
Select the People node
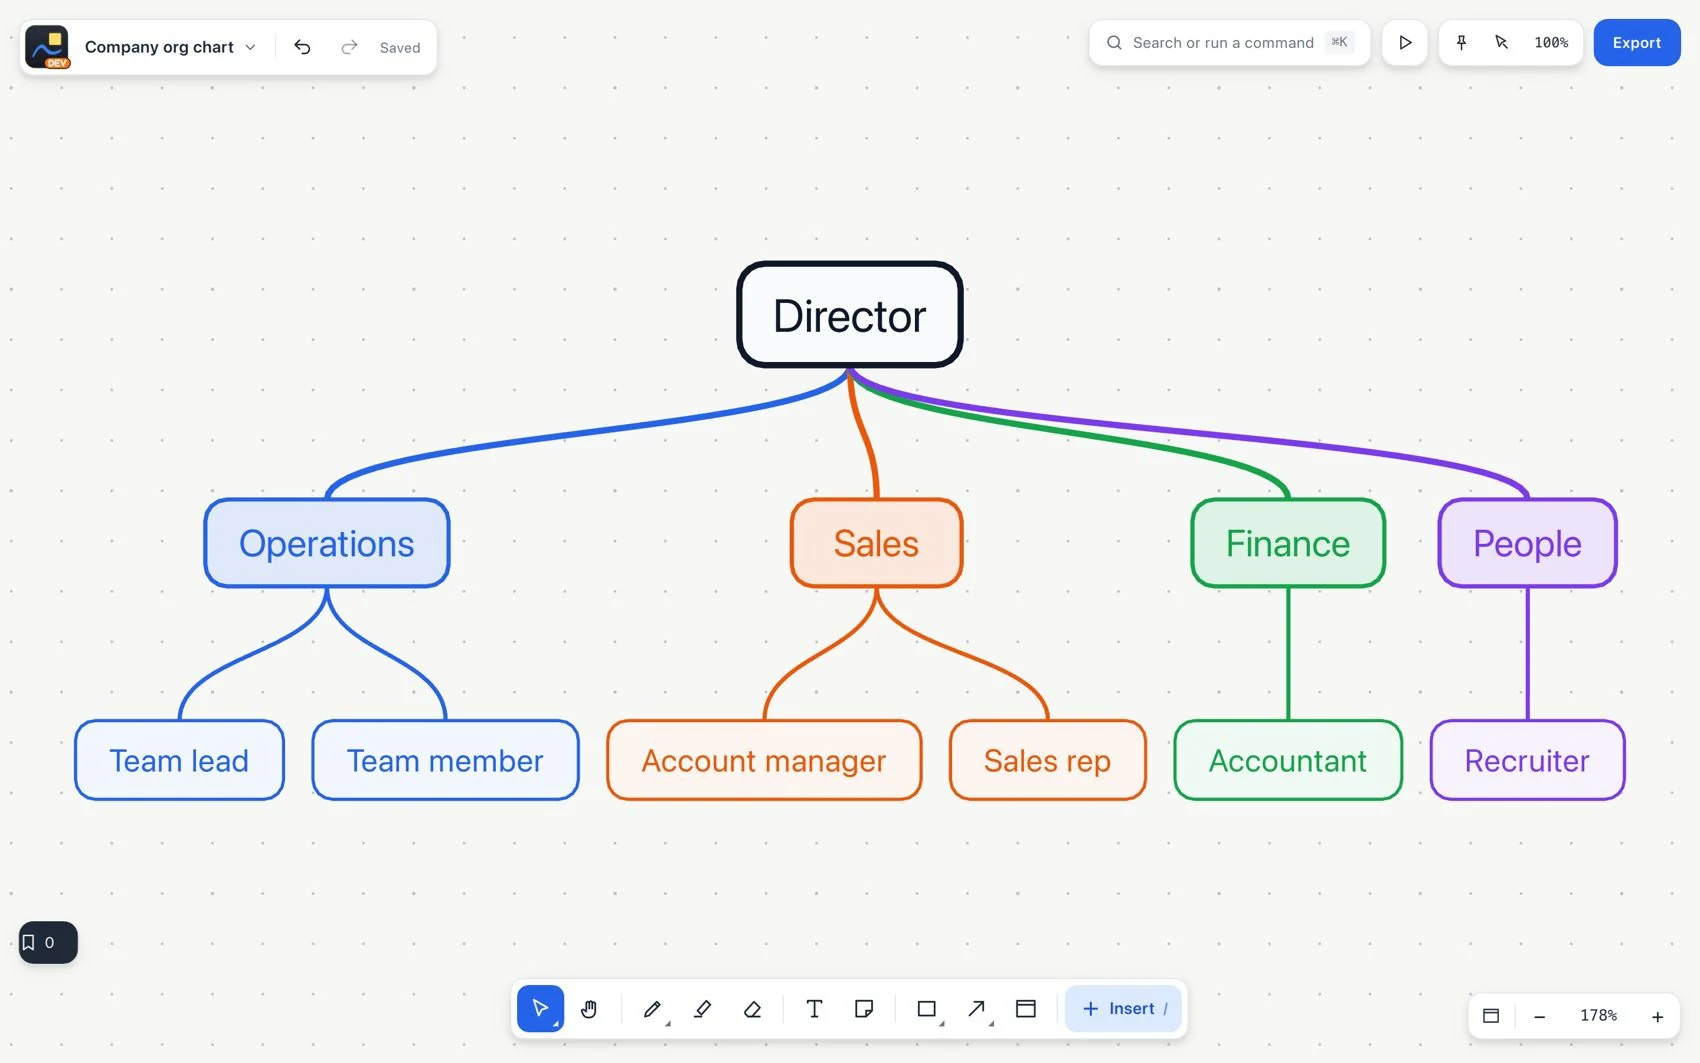pos(1527,543)
